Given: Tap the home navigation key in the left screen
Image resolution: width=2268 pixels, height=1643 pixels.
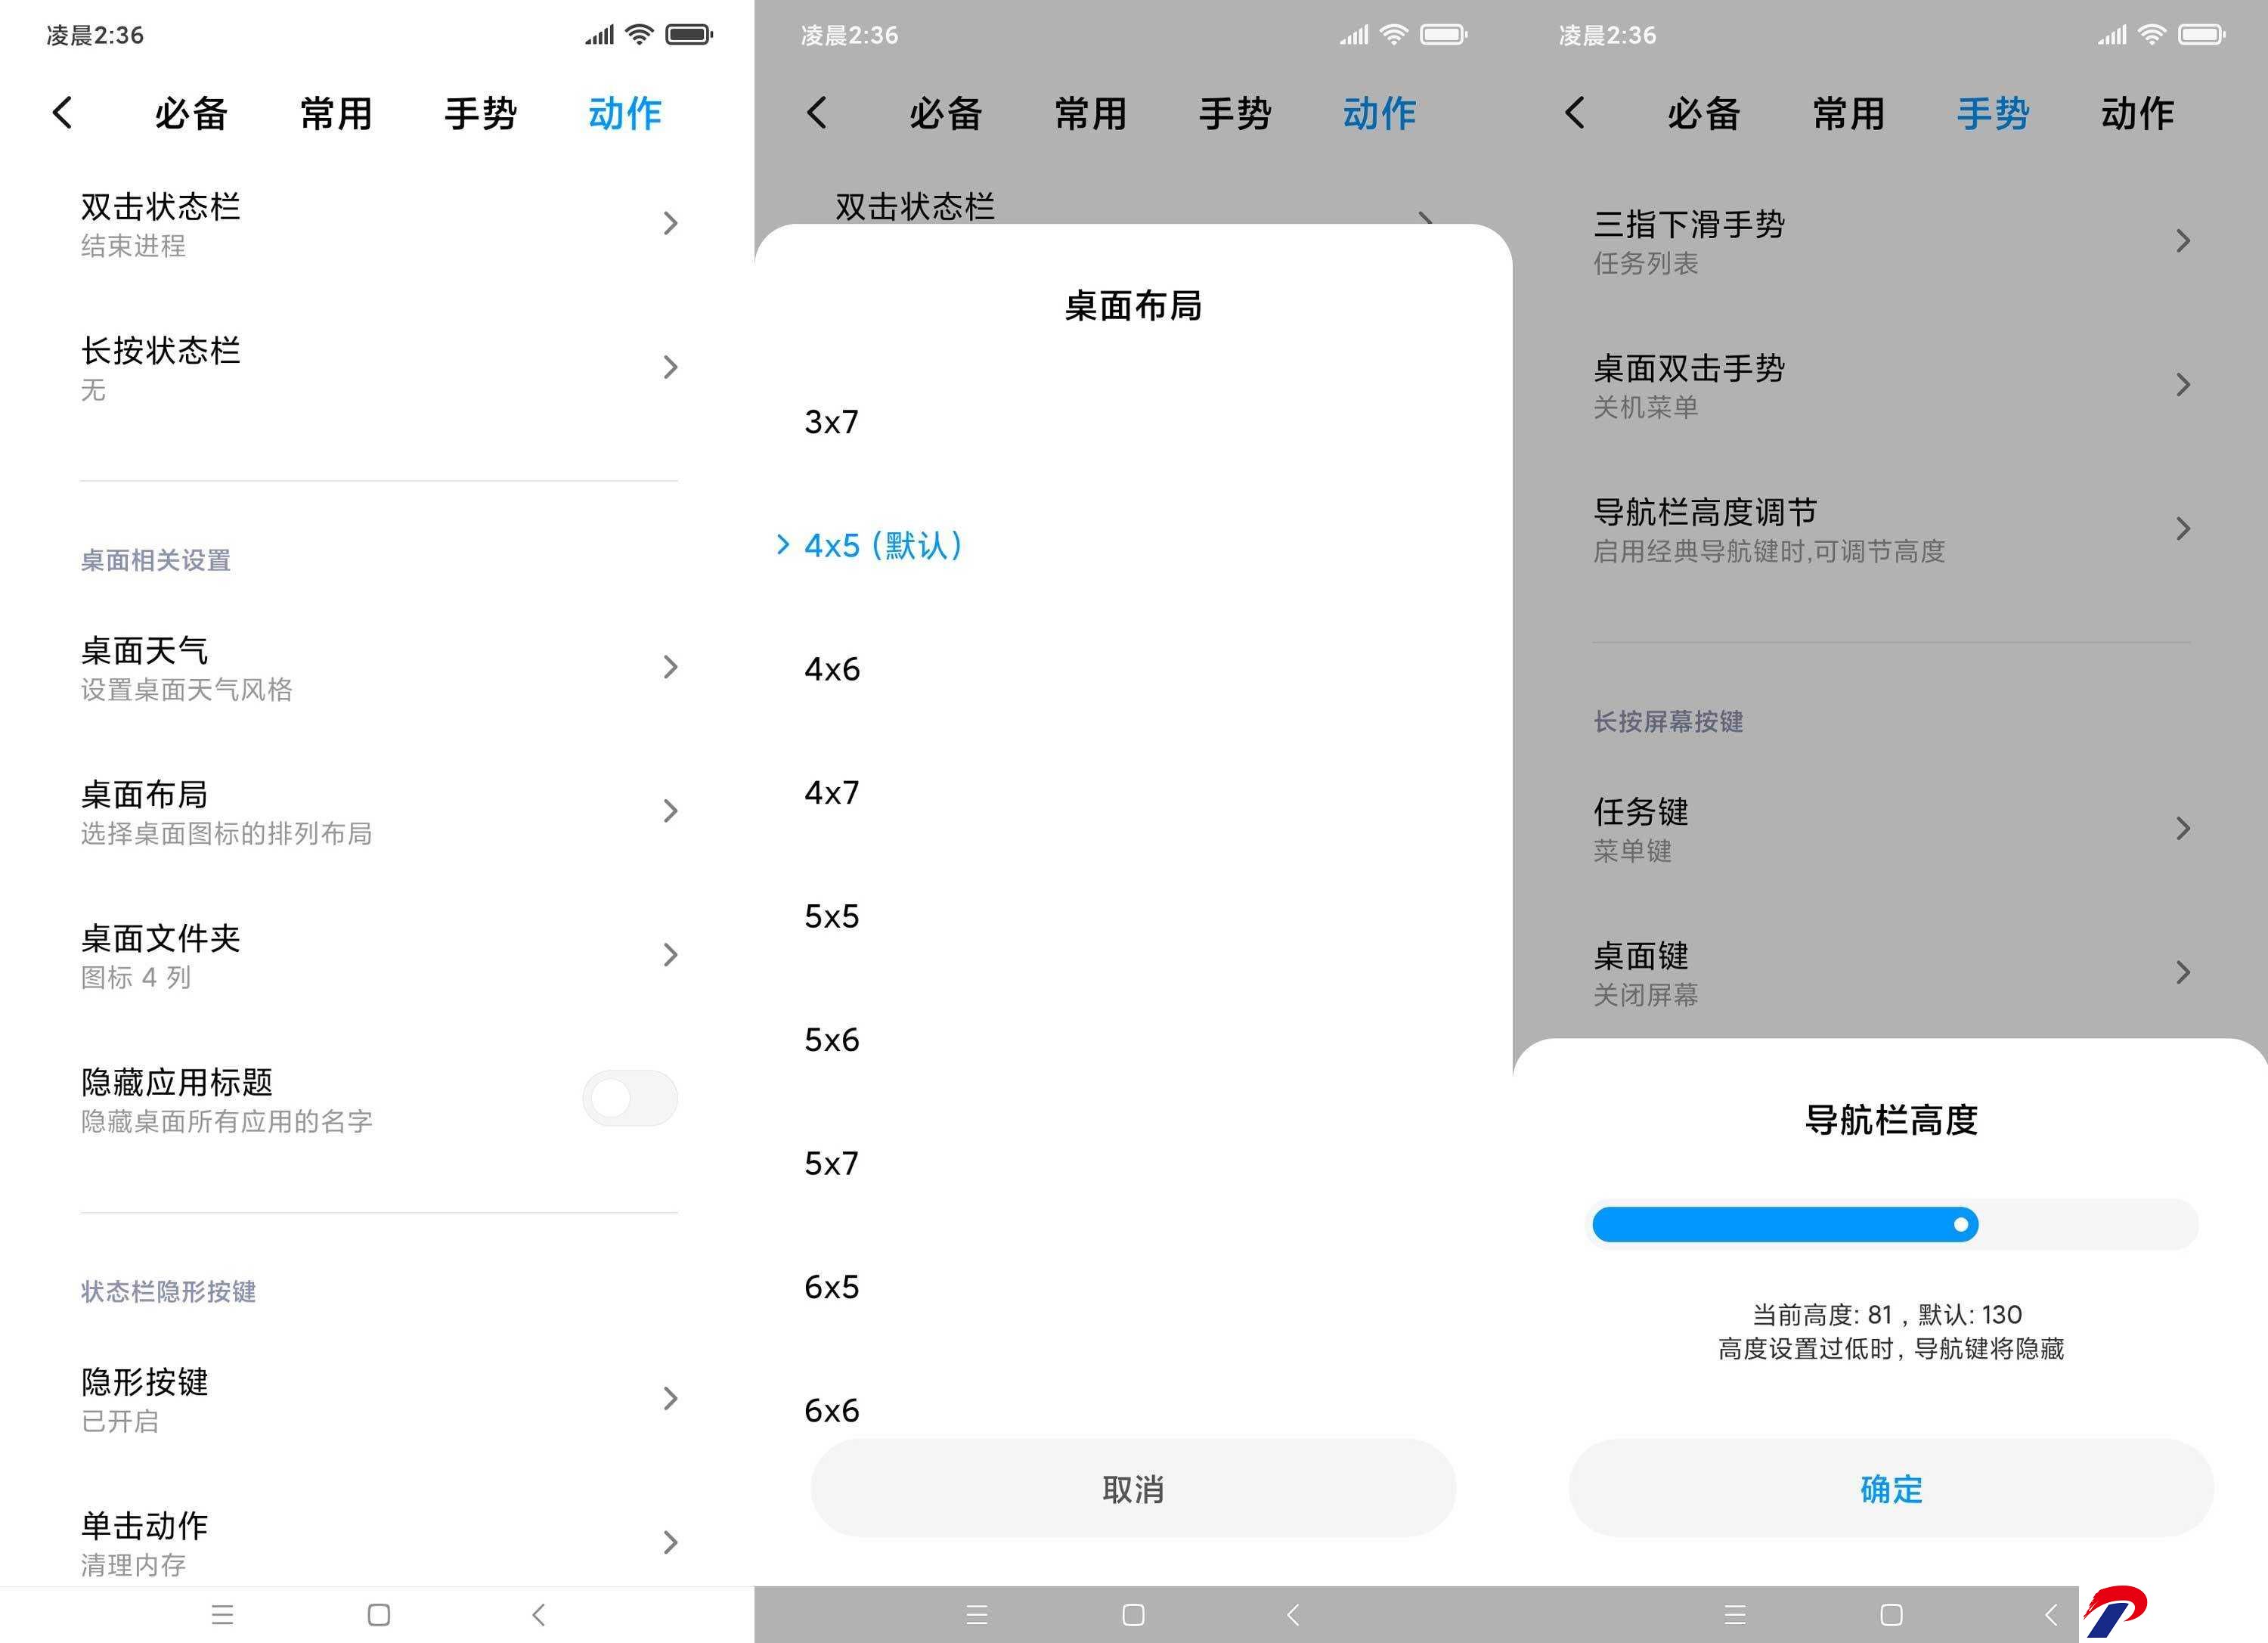Looking at the screenshot, I should tap(379, 1614).
